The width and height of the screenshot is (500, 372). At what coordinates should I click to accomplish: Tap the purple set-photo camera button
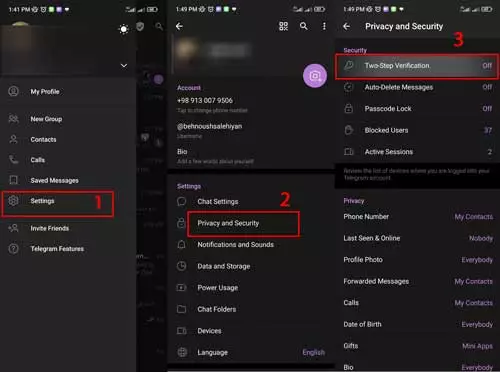pyautogui.click(x=315, y=76)
